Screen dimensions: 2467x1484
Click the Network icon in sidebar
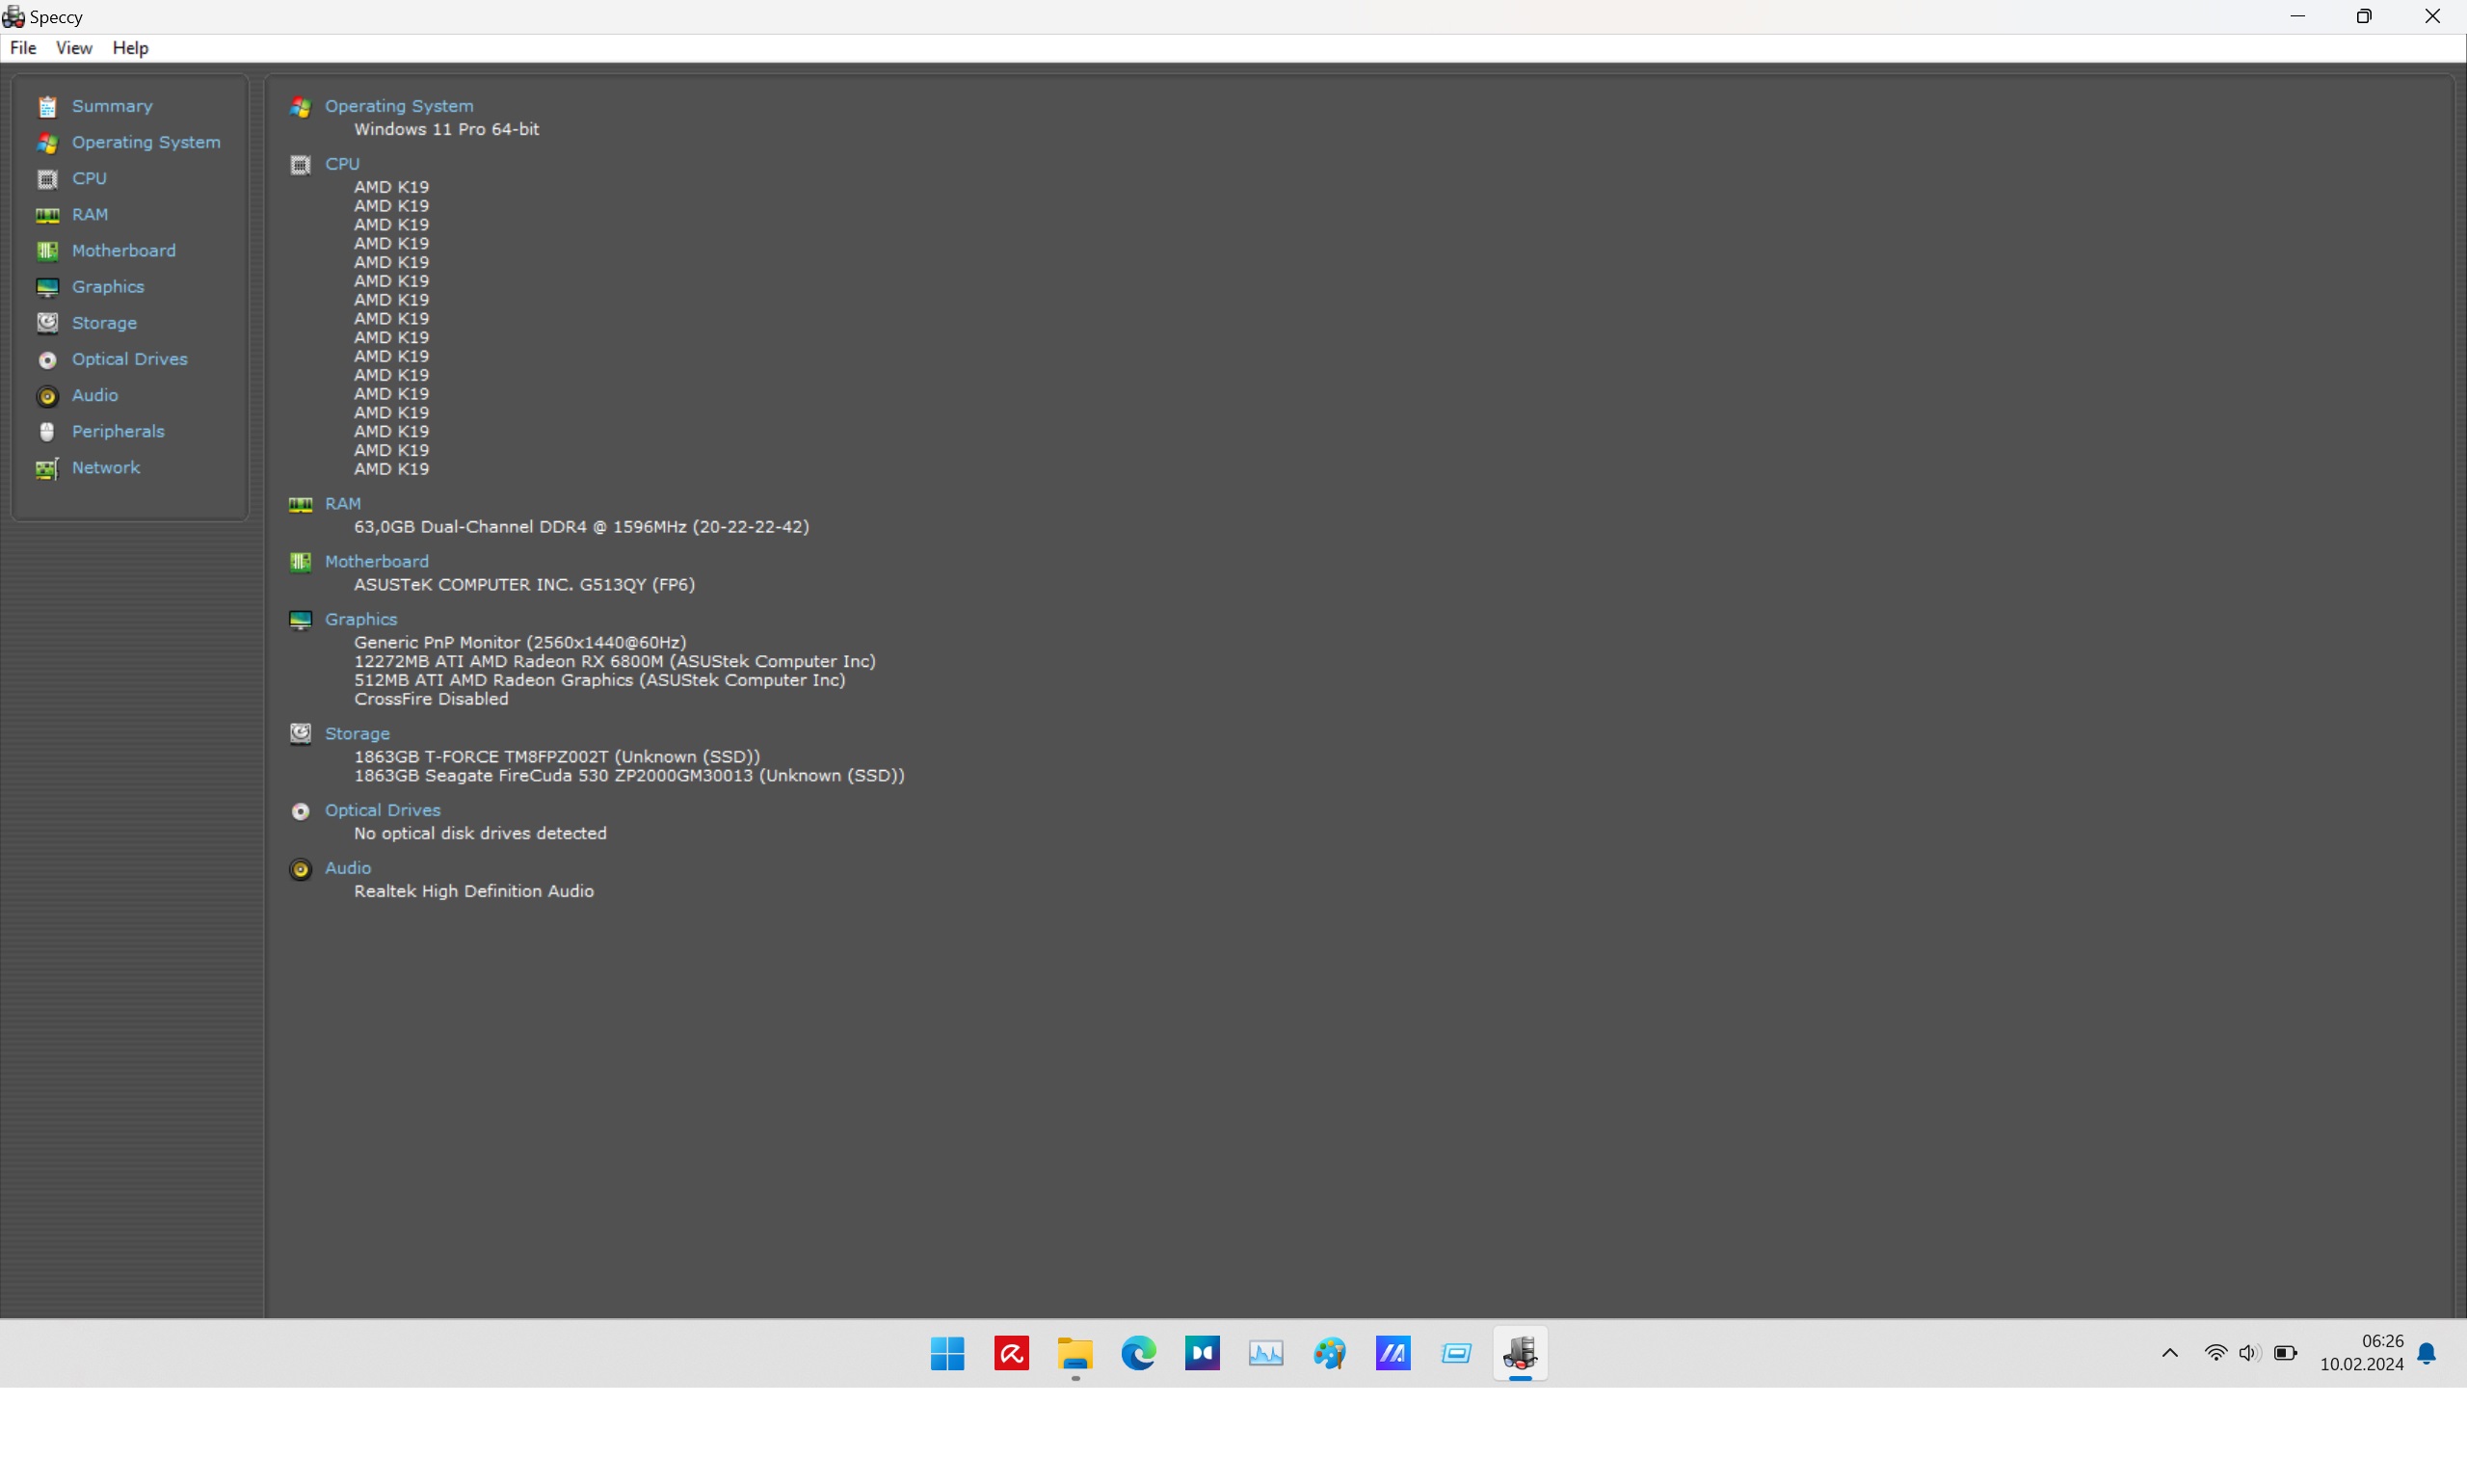click(47, 468)
